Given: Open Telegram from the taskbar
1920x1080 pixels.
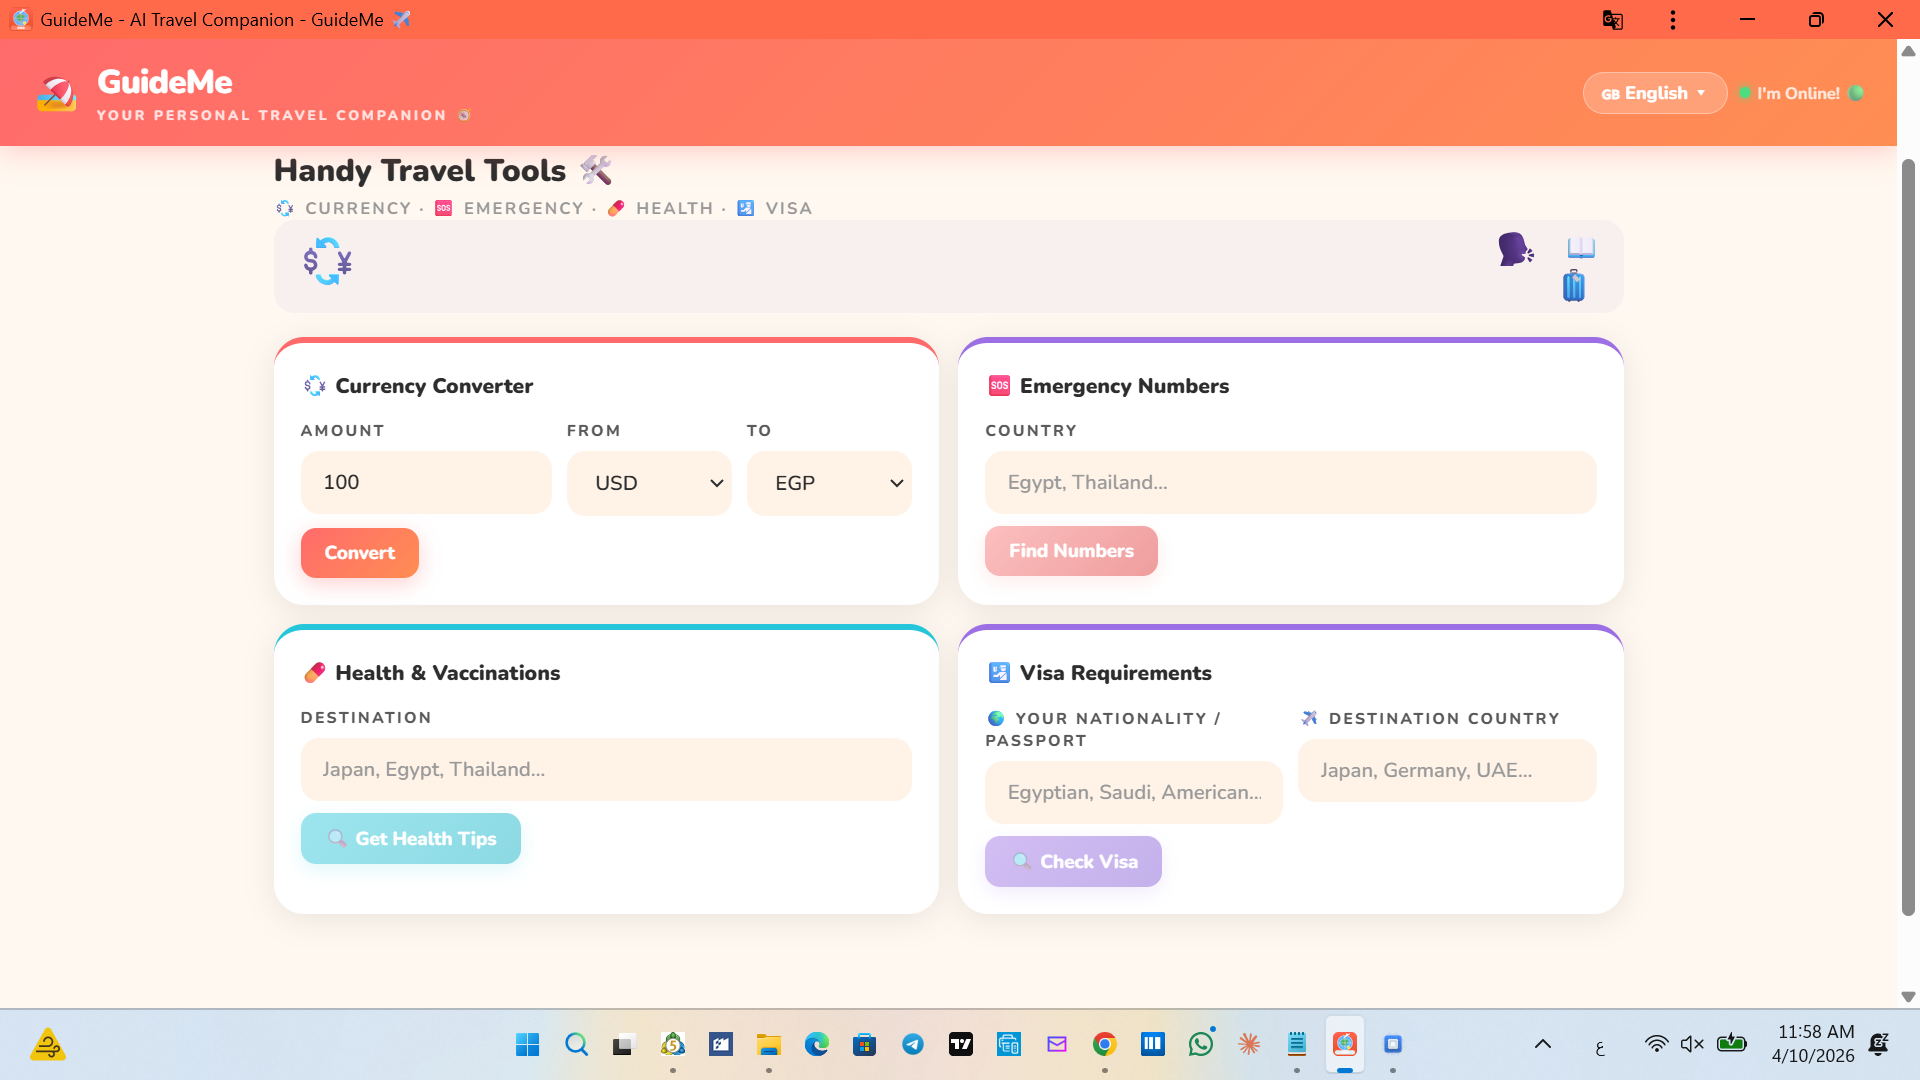Looking at the screenshot, I should [x=913, y=1044].
